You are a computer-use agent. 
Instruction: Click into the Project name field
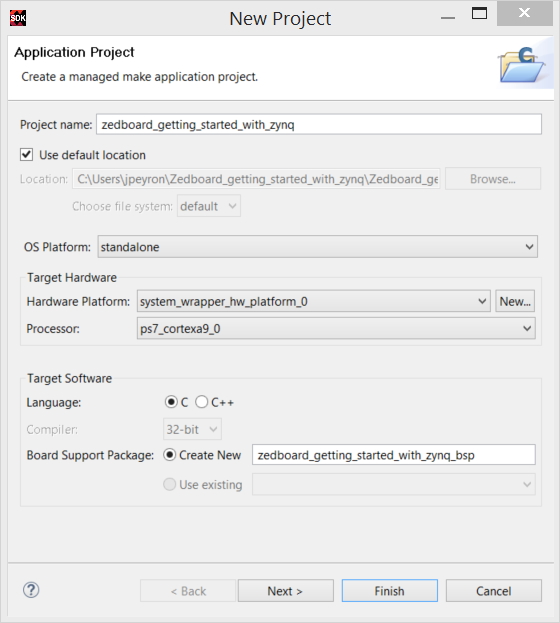(x=319, y=124)
